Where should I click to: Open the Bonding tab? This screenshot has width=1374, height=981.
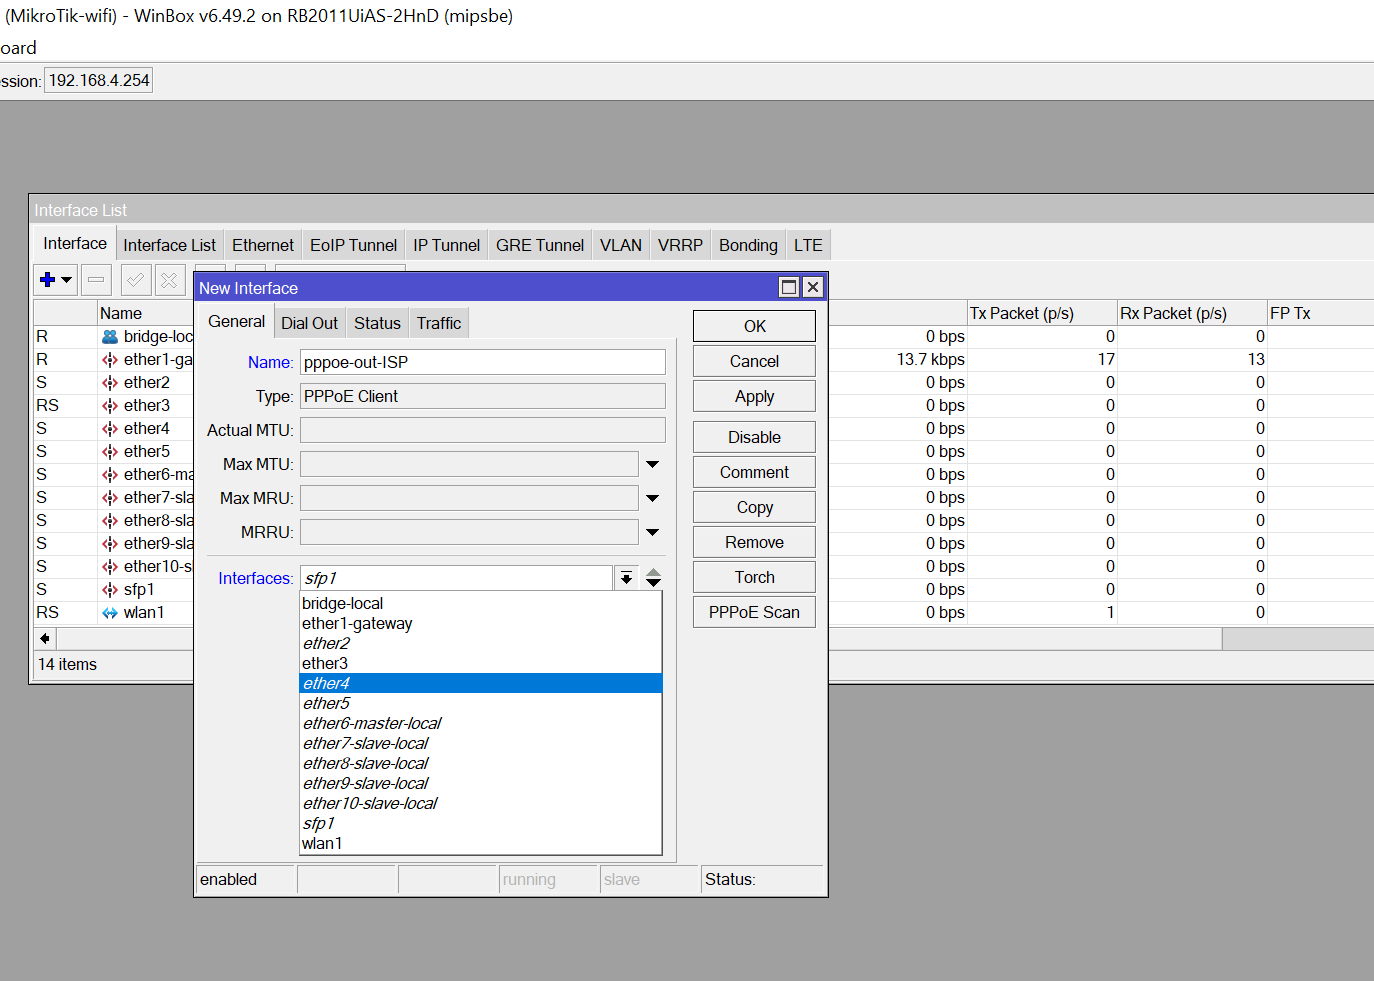pyautogui.click(x=748, y=246)
